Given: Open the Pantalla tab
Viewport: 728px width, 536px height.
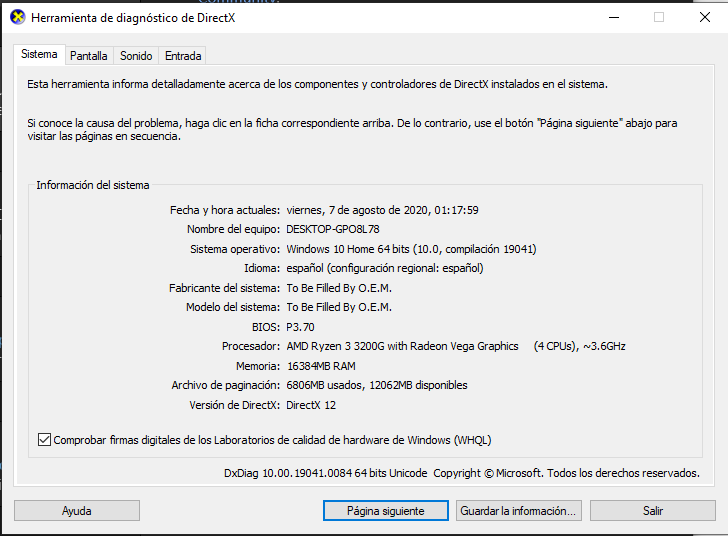Looking at the screenshot, I should (x=89, y=56).
